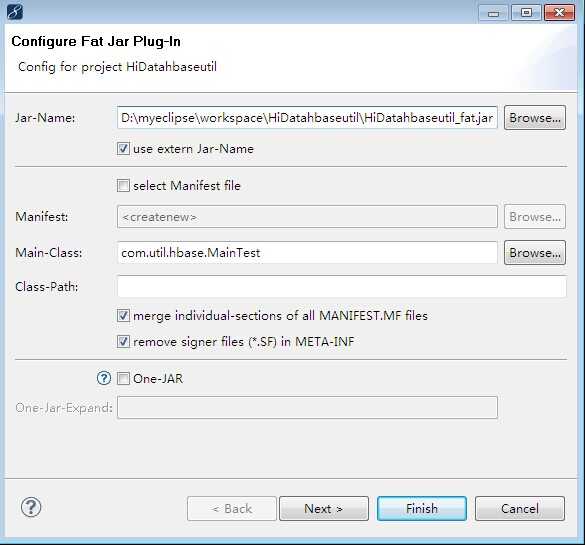Open One-JAR help question mark icon
This screenshot has width=585, height=545.
pyautogui.click(x=104, y=378)
